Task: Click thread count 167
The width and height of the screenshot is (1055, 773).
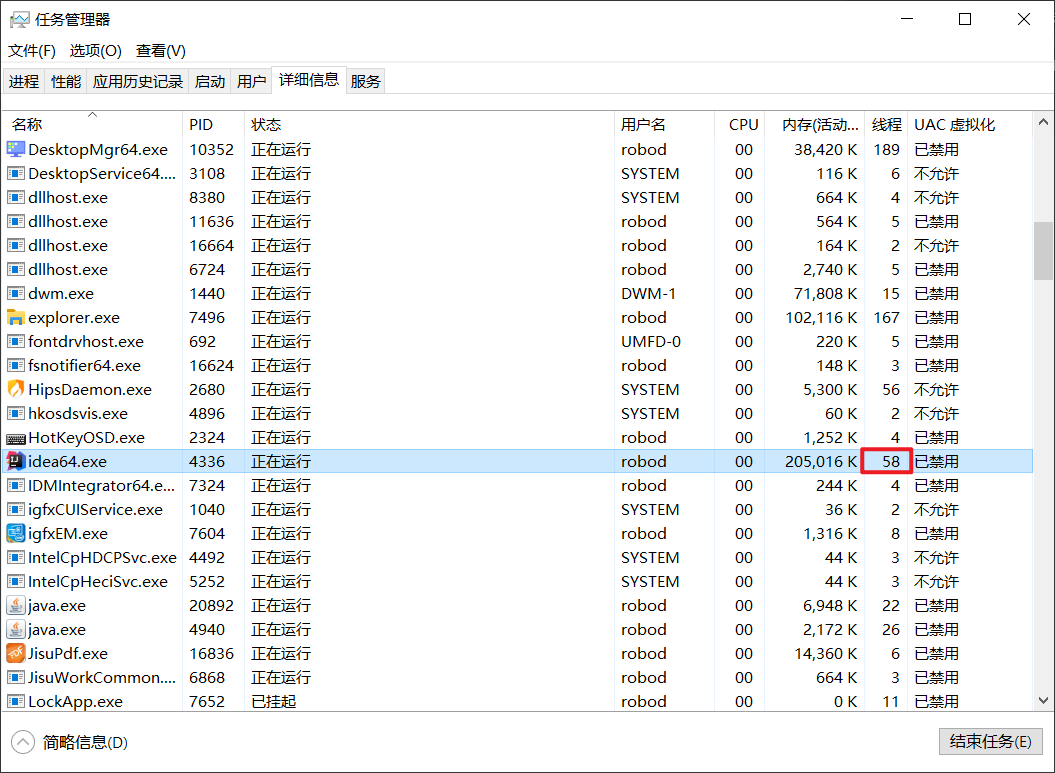Action: pos(887,318)
